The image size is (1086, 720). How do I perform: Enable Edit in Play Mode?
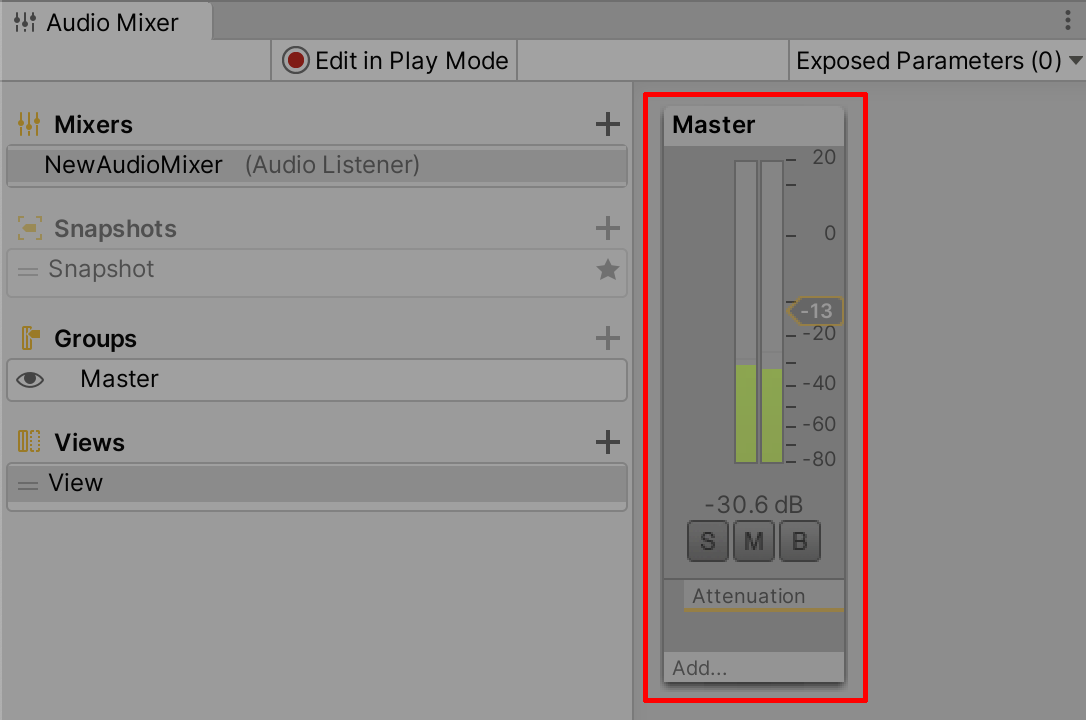coord(395,61)
